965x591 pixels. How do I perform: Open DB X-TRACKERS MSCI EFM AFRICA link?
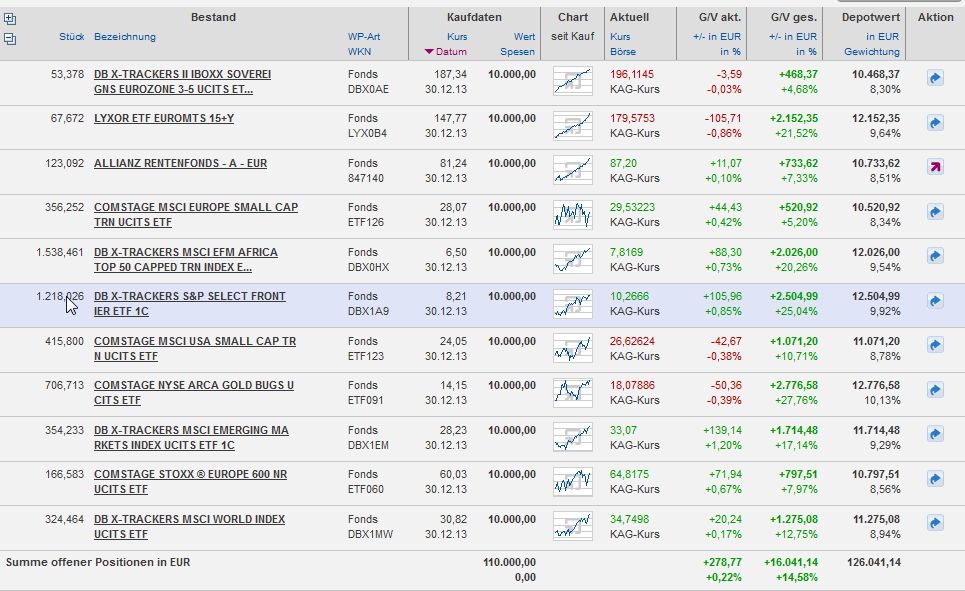pos(185,252)
